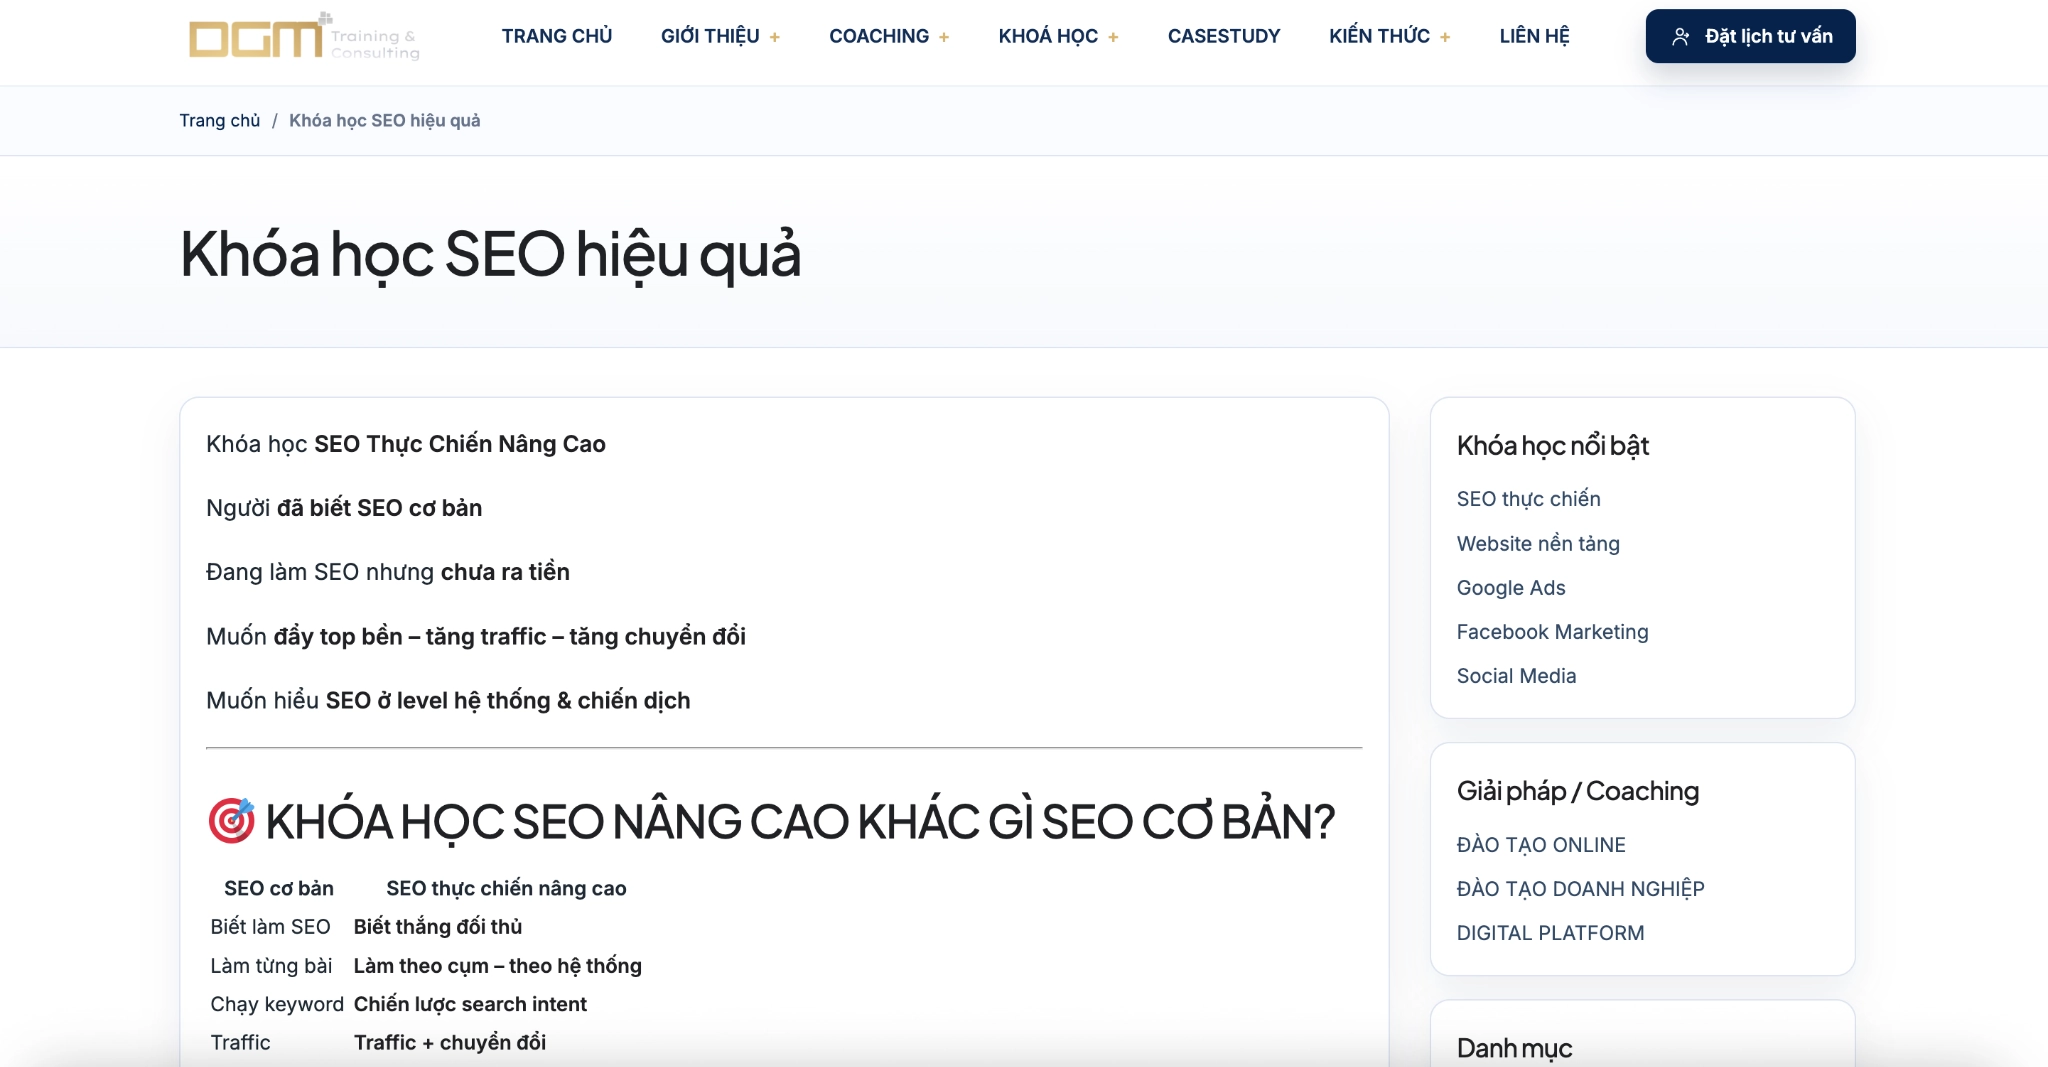Image resolution: width=2048 pixels, height=1067 pixels.
Task: Expand the GIỚI THIỆU plus submenu
Action: coord(775,37)
